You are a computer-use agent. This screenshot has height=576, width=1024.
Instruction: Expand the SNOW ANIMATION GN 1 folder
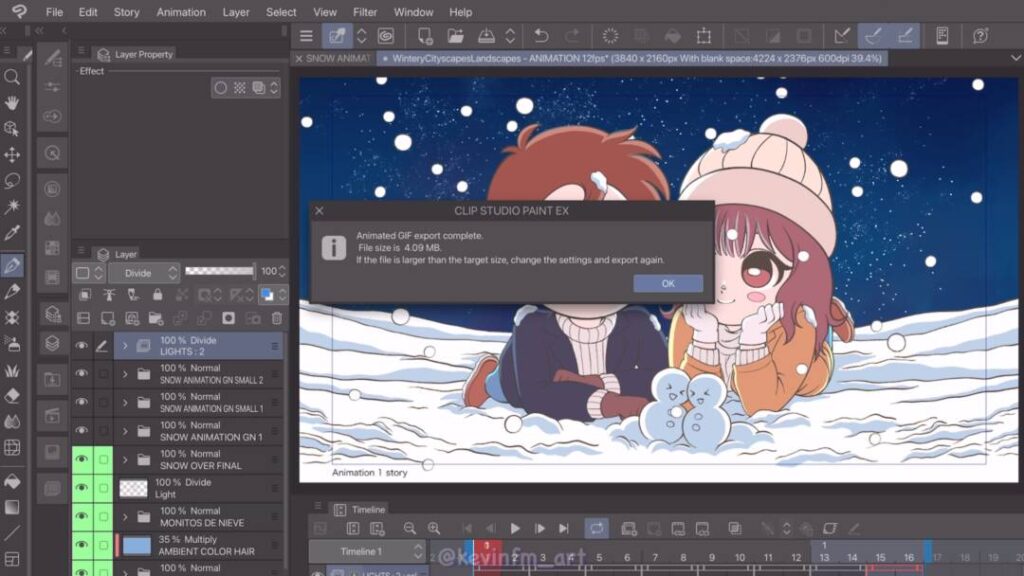point(125,431)
